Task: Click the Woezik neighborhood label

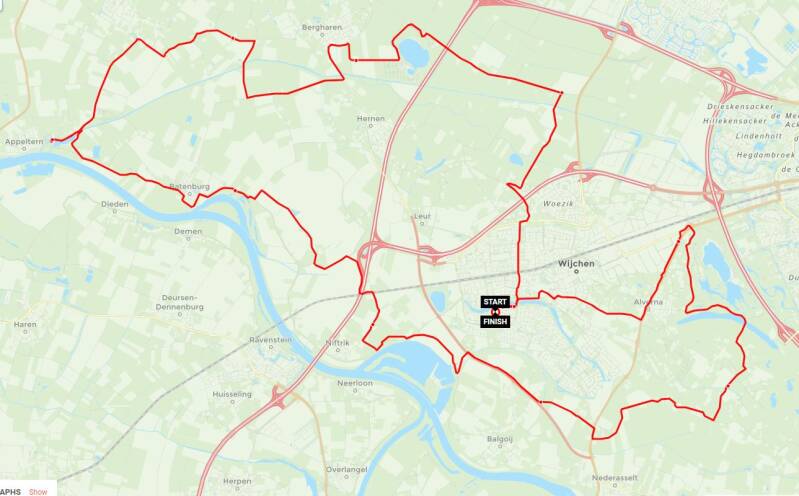Action: pos(558,203)
